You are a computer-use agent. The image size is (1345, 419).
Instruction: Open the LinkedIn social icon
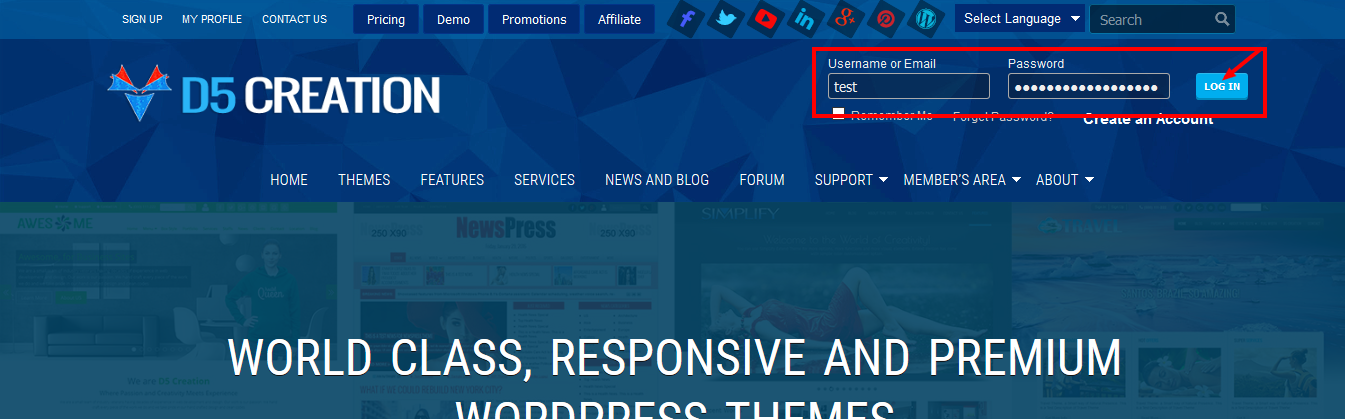[x=807, y=18]
